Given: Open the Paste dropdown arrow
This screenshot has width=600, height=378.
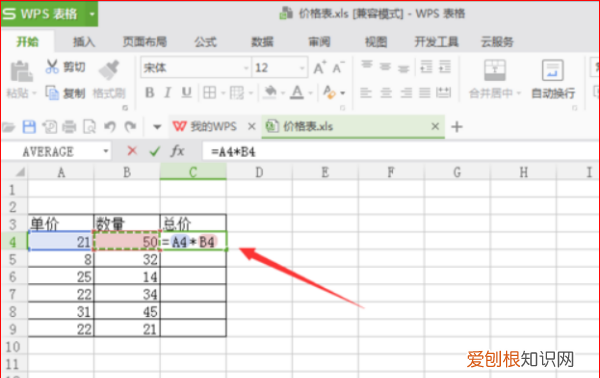Looking at the screenshot, I should tap(34, 93).
